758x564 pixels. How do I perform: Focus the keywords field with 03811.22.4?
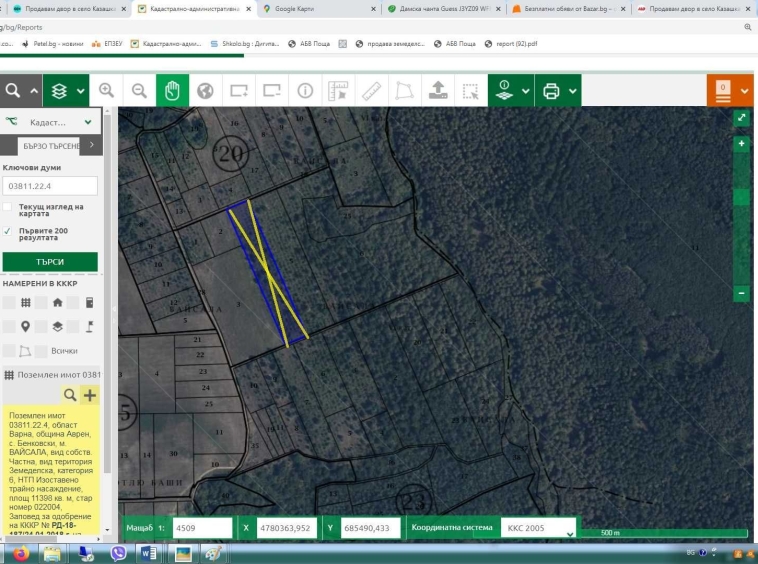point(50,186)
